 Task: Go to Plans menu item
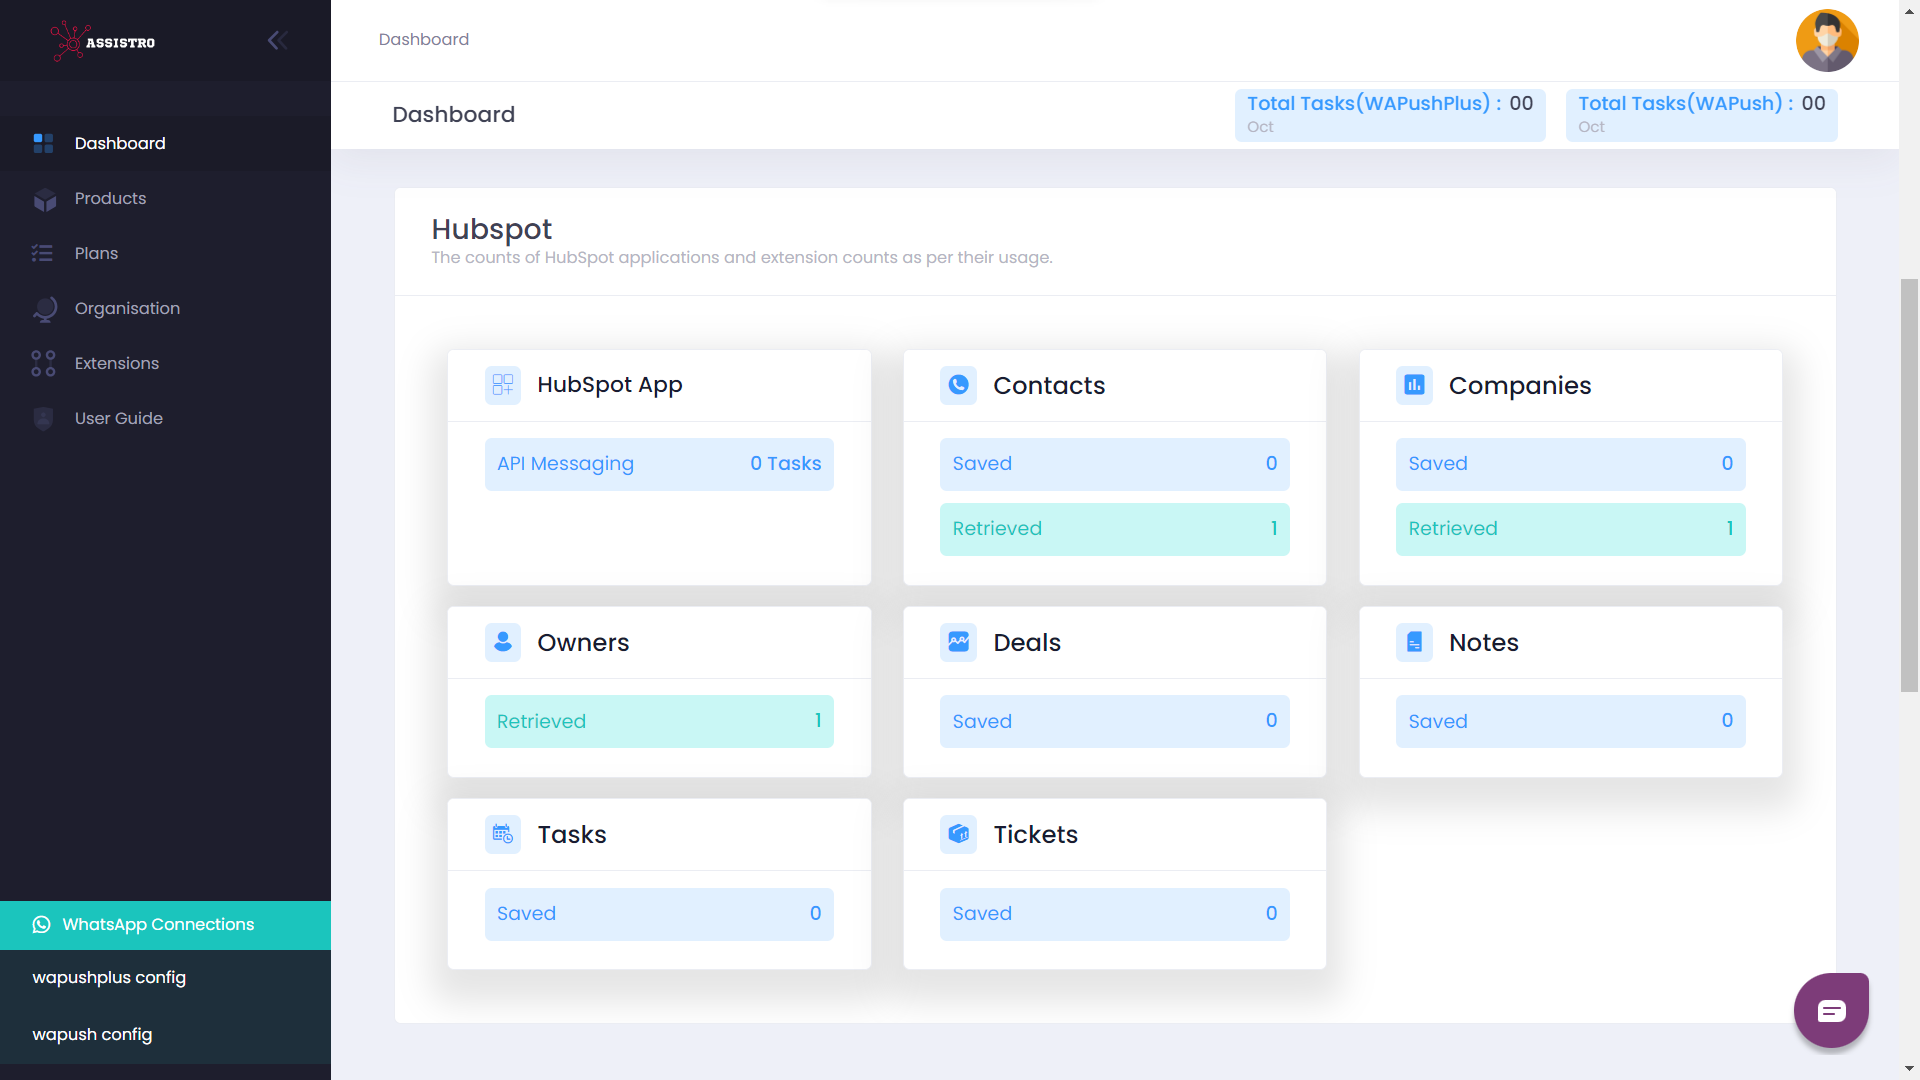coord(96,253)
